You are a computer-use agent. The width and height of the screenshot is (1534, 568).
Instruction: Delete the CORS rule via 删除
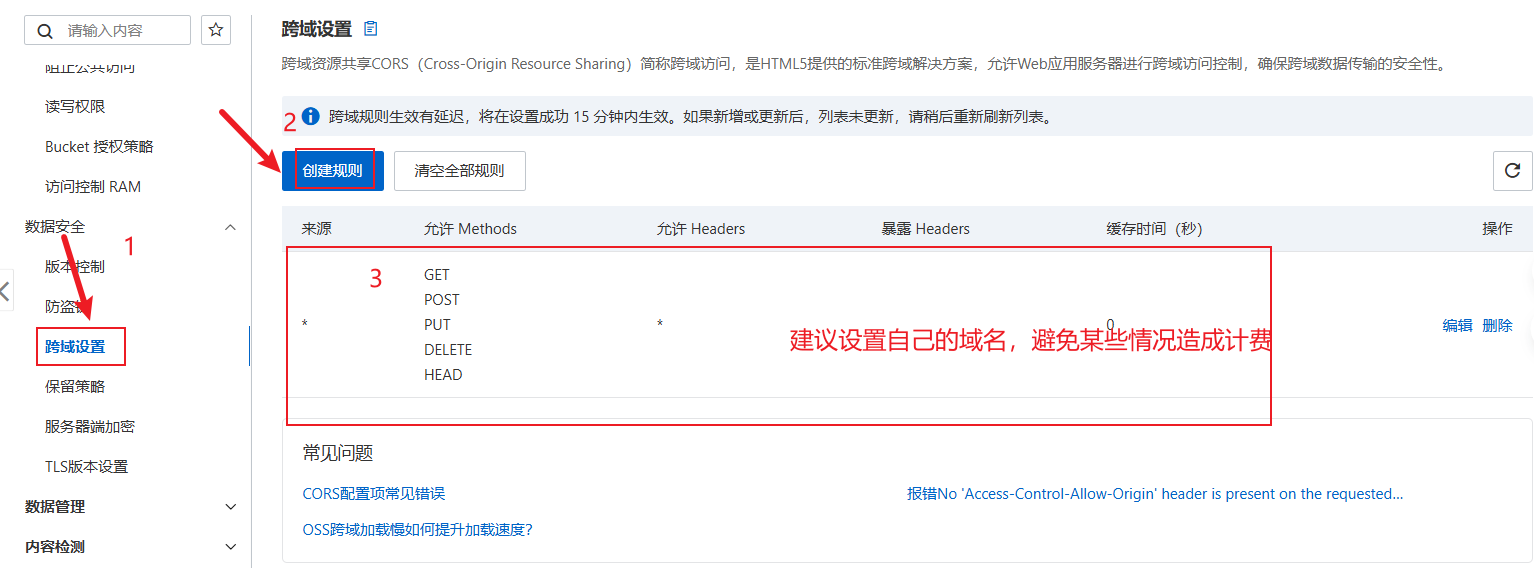[x=1497, y=325]
